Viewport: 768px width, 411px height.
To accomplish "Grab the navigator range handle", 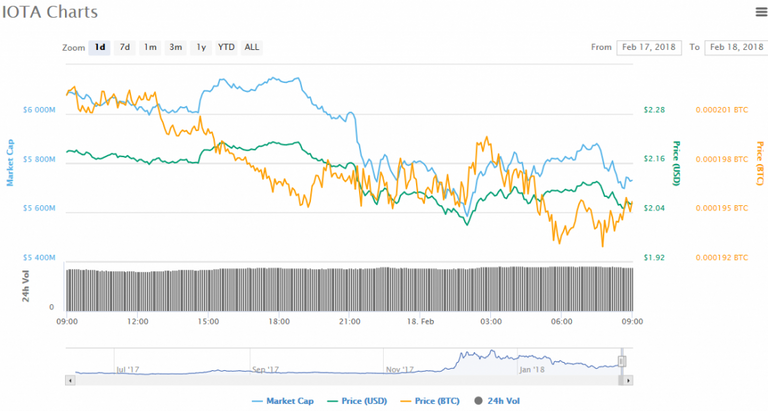I will [x=622, y=362].
